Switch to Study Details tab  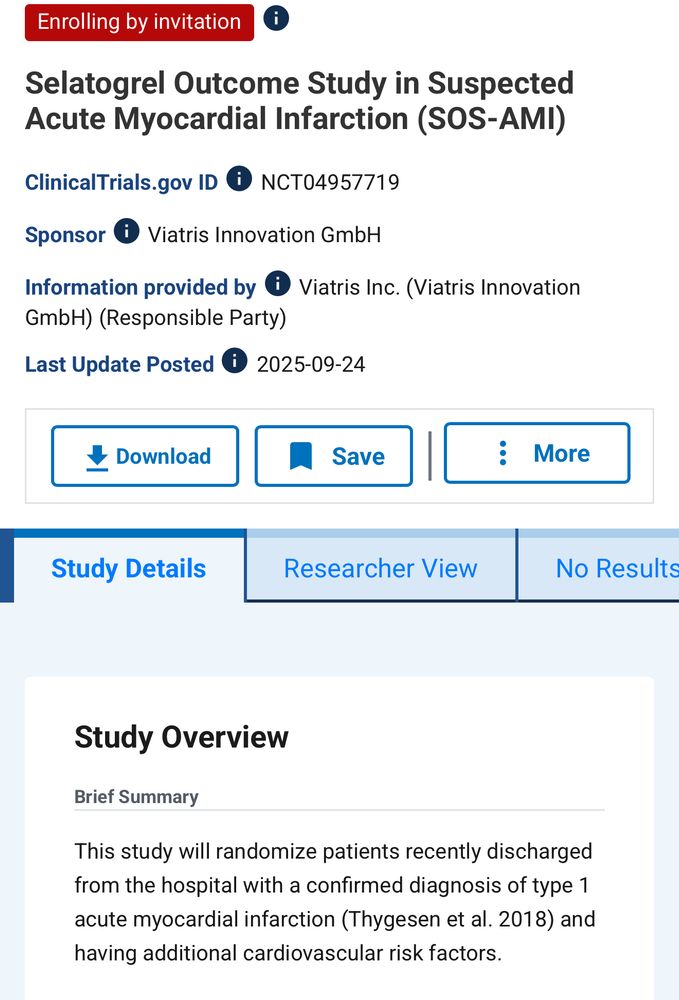pyautogui.click(x=129, y=568)
